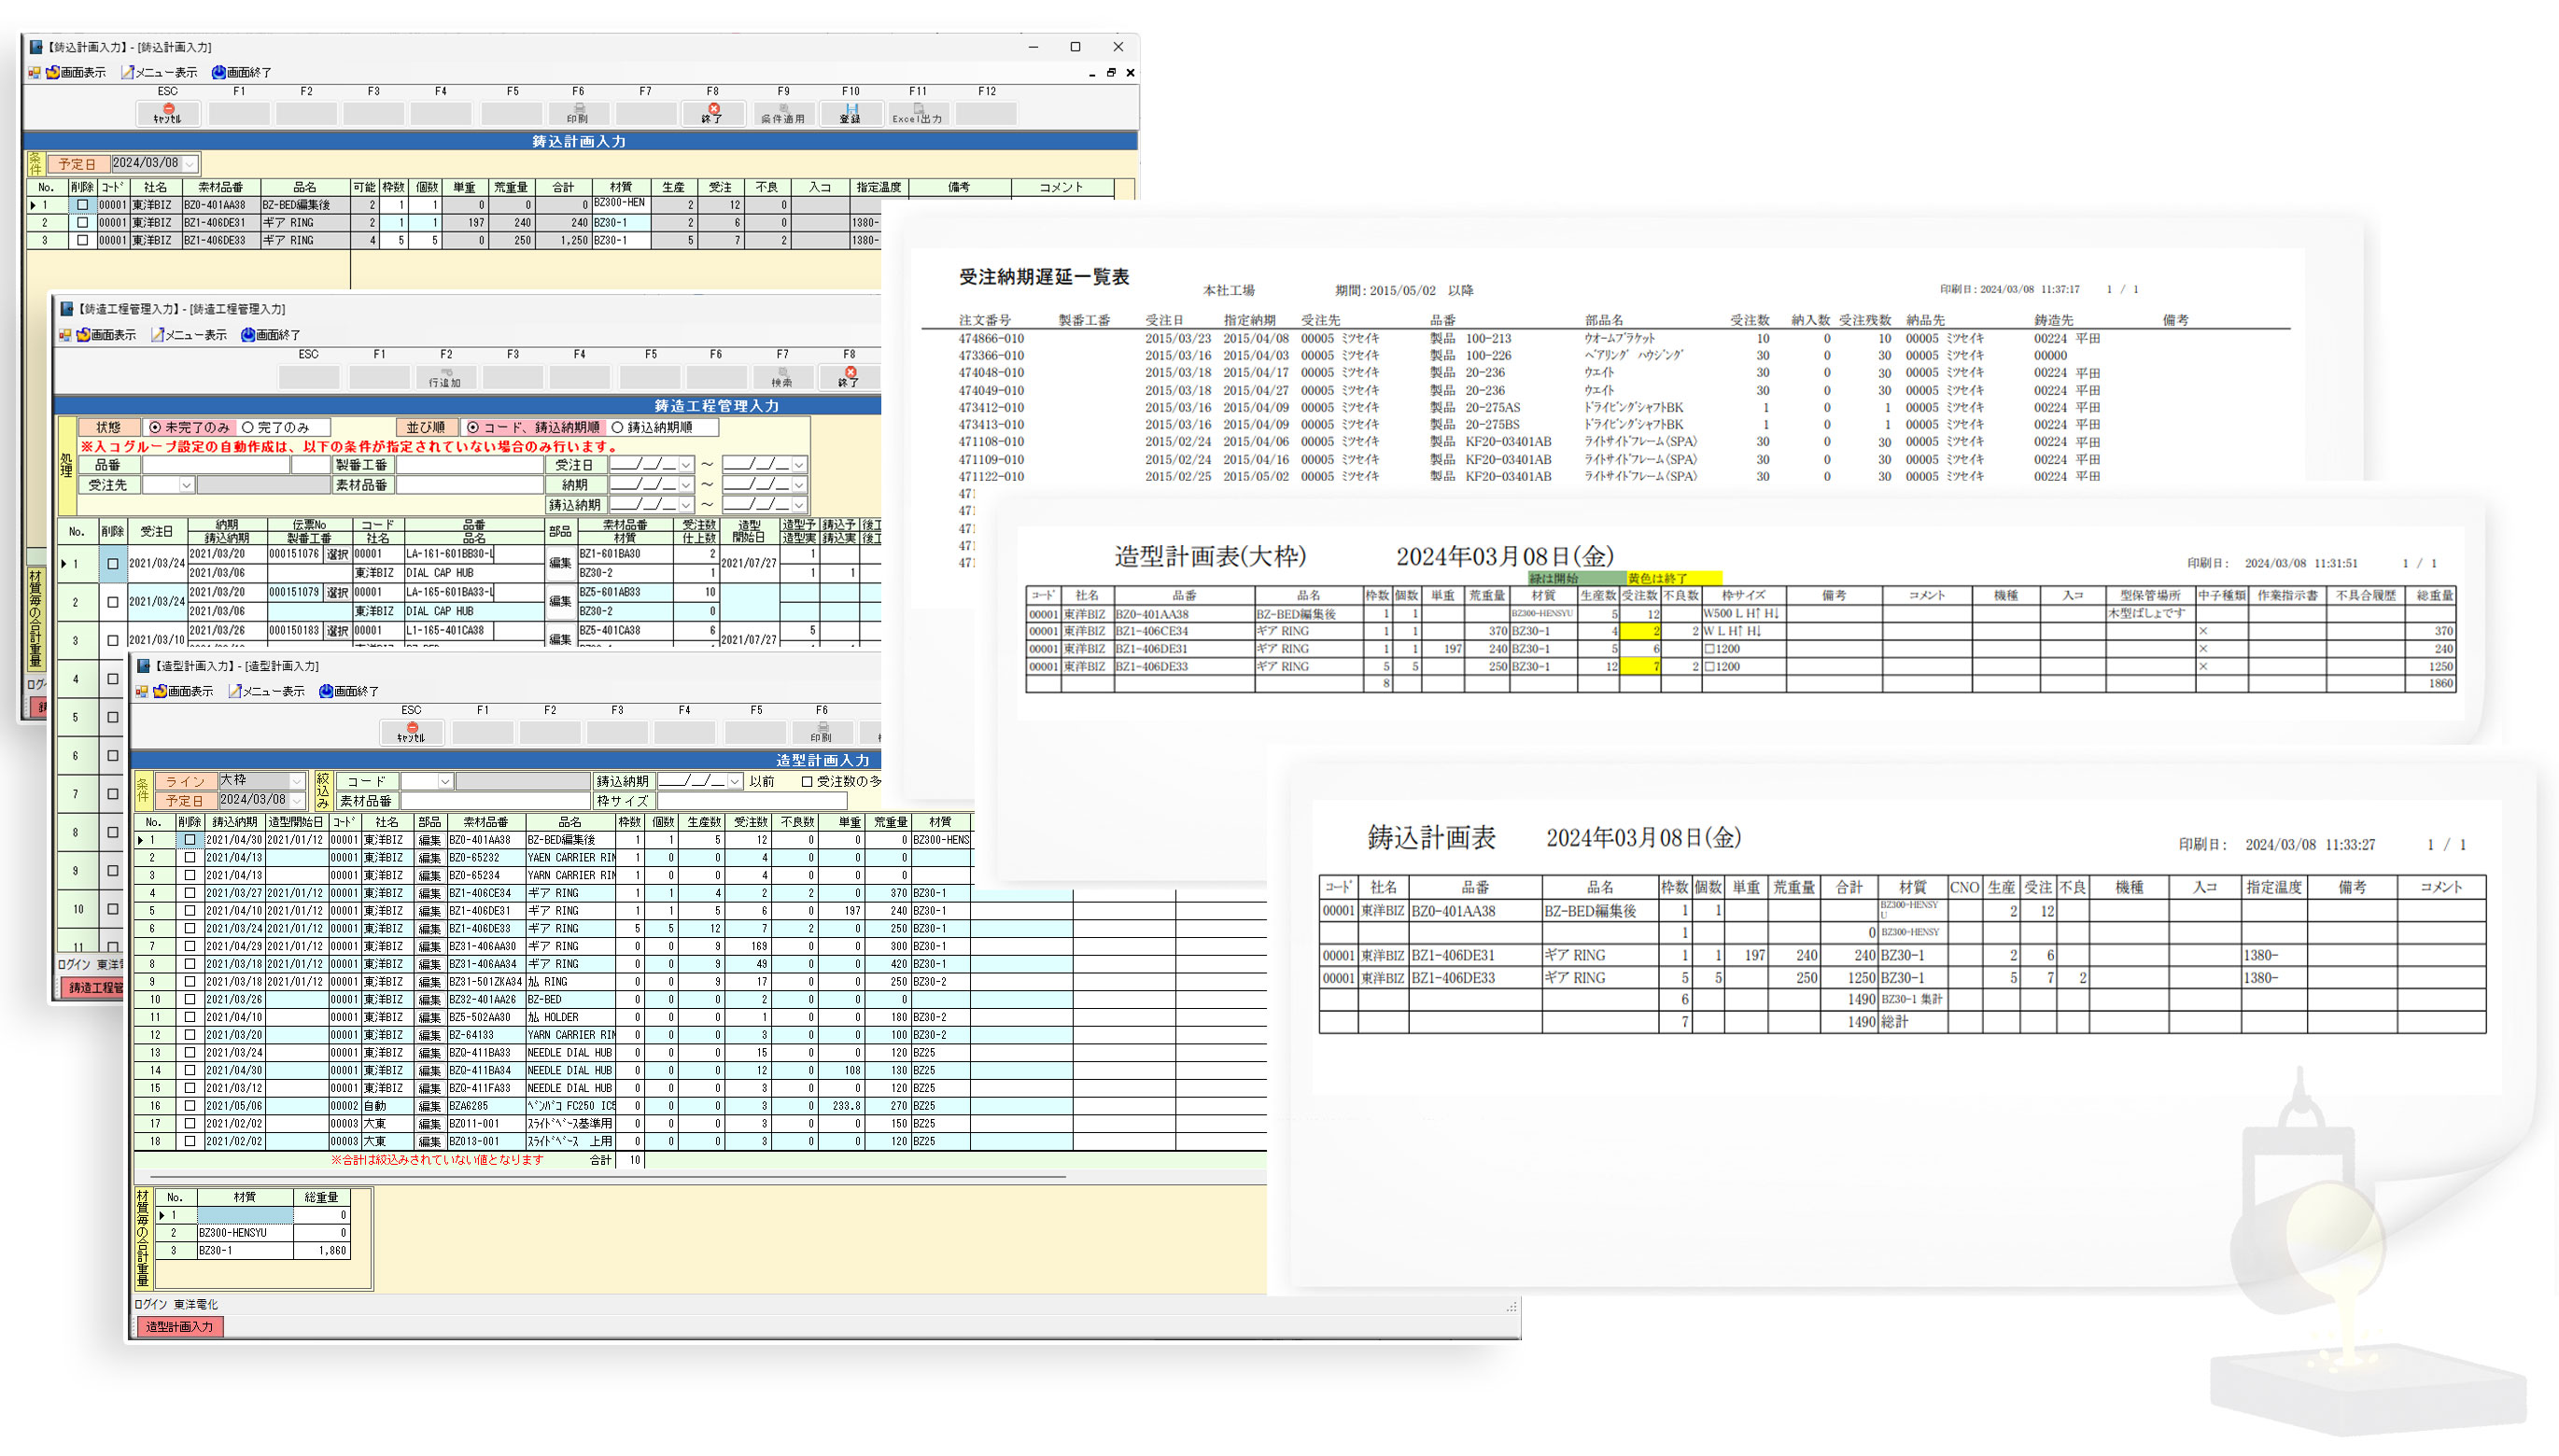Click 素材品番 input field in 造型計画入力
This screenshot has width=2559, height=1456.
point(495,801)
